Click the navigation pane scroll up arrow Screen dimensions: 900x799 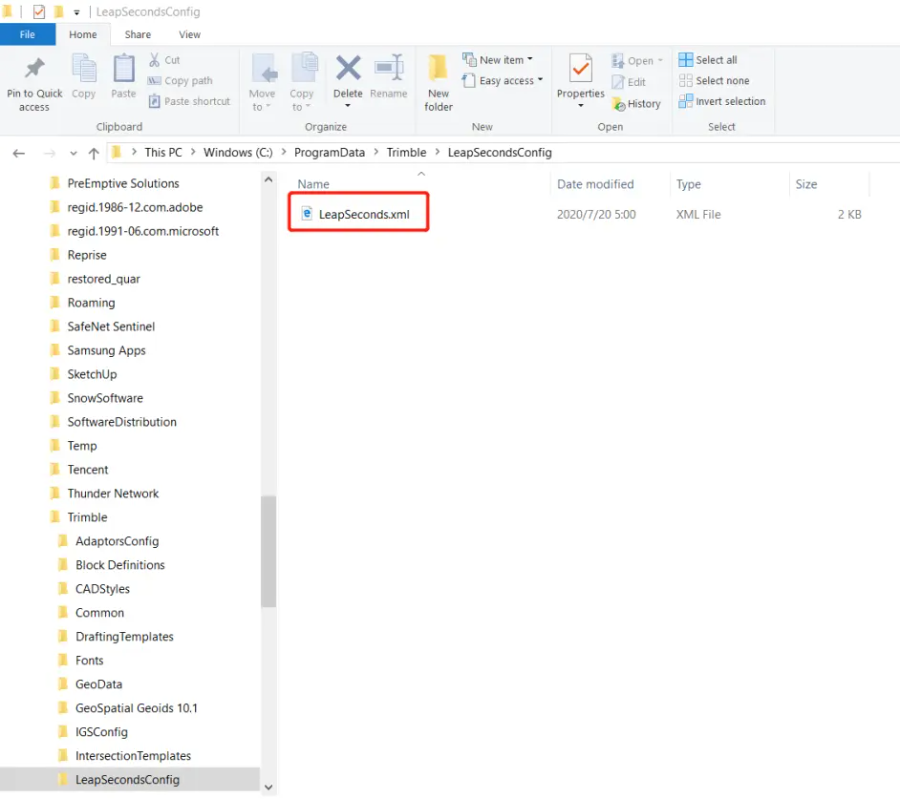268,180
